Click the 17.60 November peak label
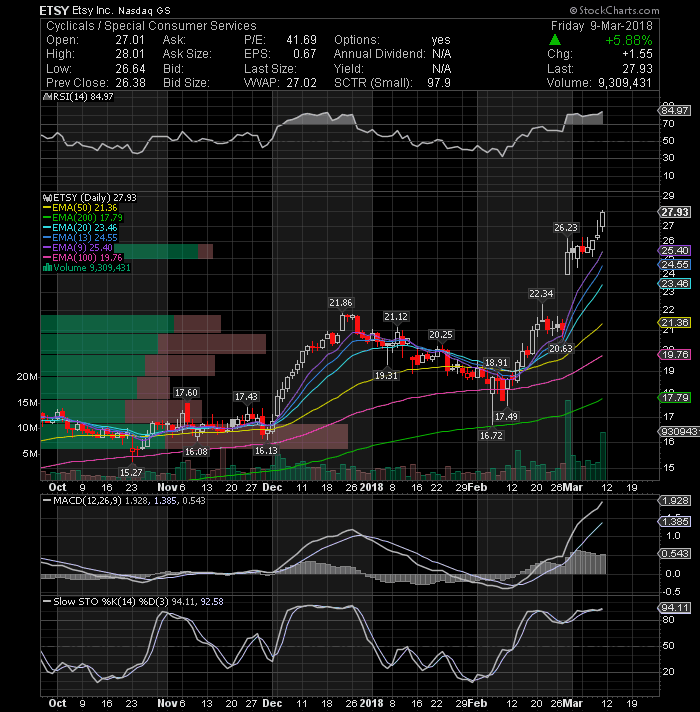Image resolution: width=700 pixels, height=712 pixels. [x=186, y=393]
